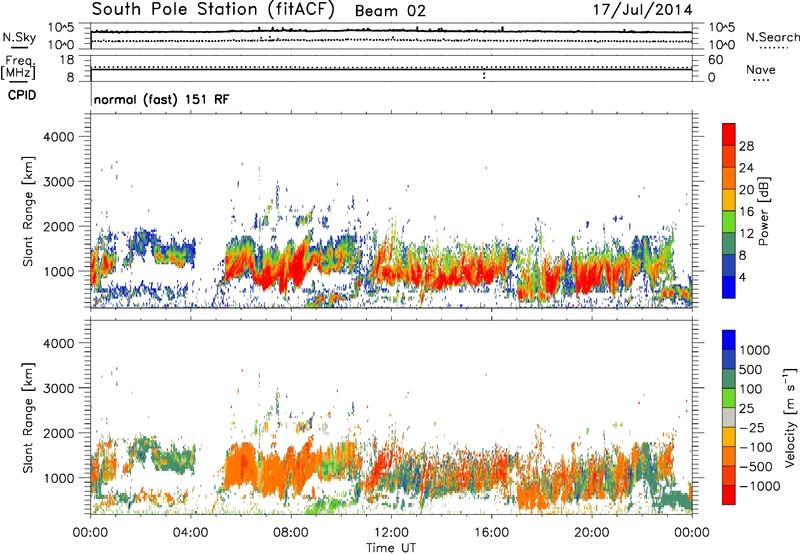800x554 pixels.
Task: Click the '20:00' time axis tick label
Action: [x=591, y=533]
